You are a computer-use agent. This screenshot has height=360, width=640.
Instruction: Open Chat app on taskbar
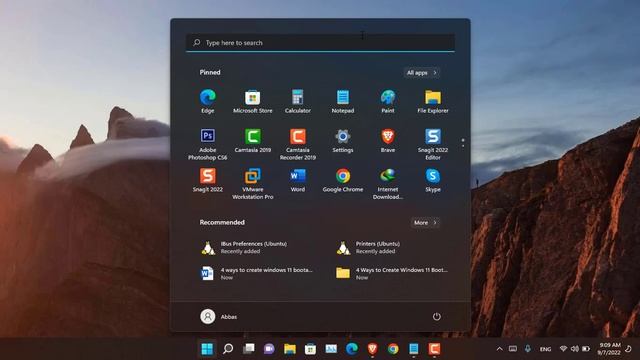click(269, 349)
